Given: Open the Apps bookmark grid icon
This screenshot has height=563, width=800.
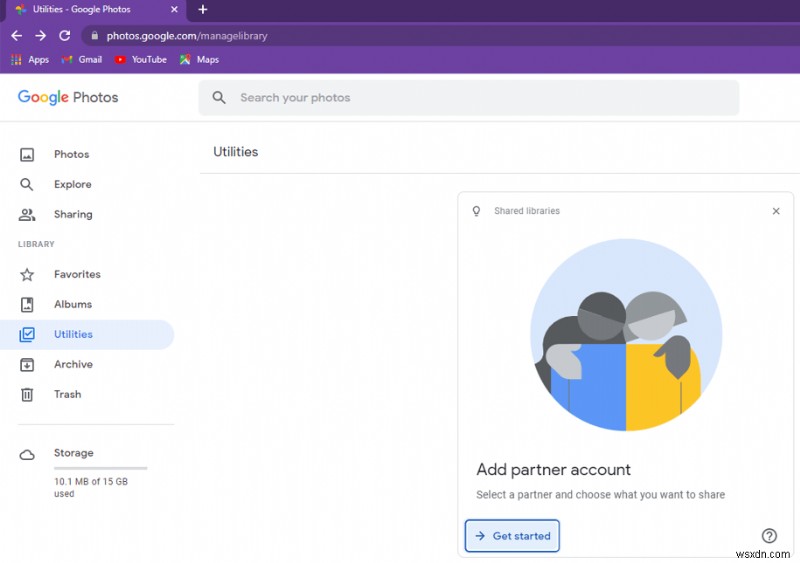Looking at the screenshot, I should point(16,60).
